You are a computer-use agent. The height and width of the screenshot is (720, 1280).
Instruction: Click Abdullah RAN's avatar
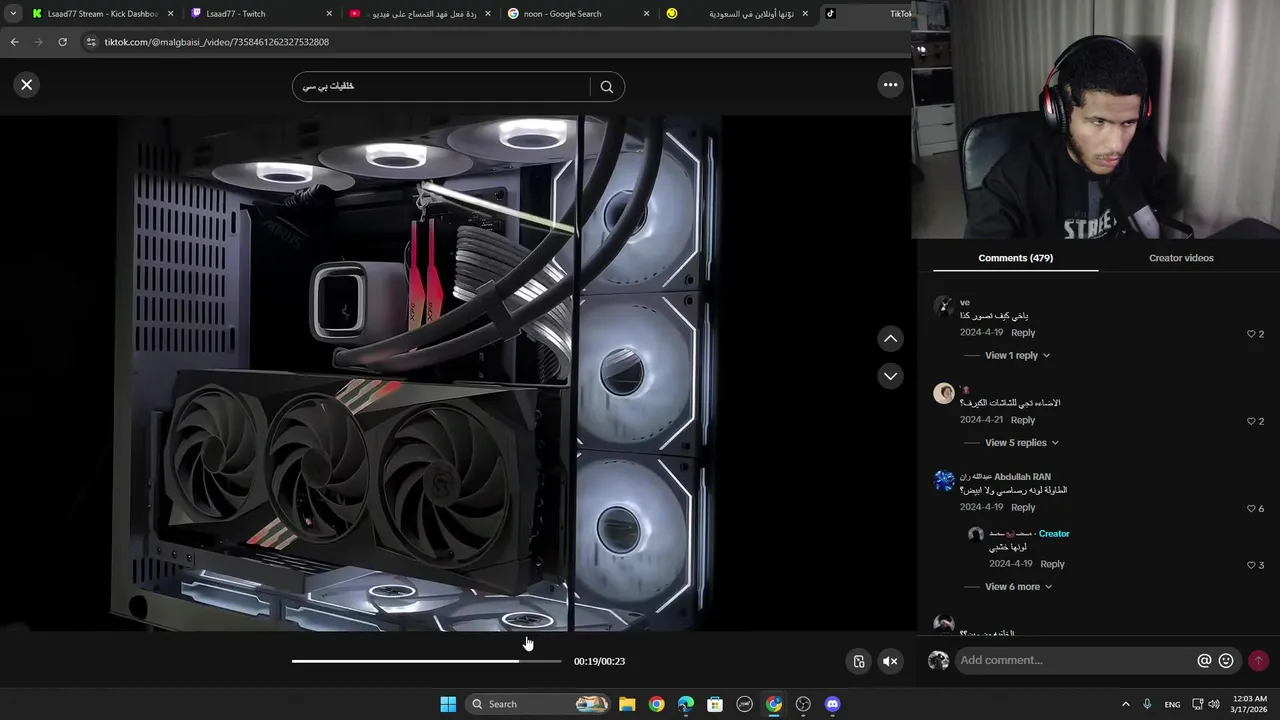tap(944, 481)
